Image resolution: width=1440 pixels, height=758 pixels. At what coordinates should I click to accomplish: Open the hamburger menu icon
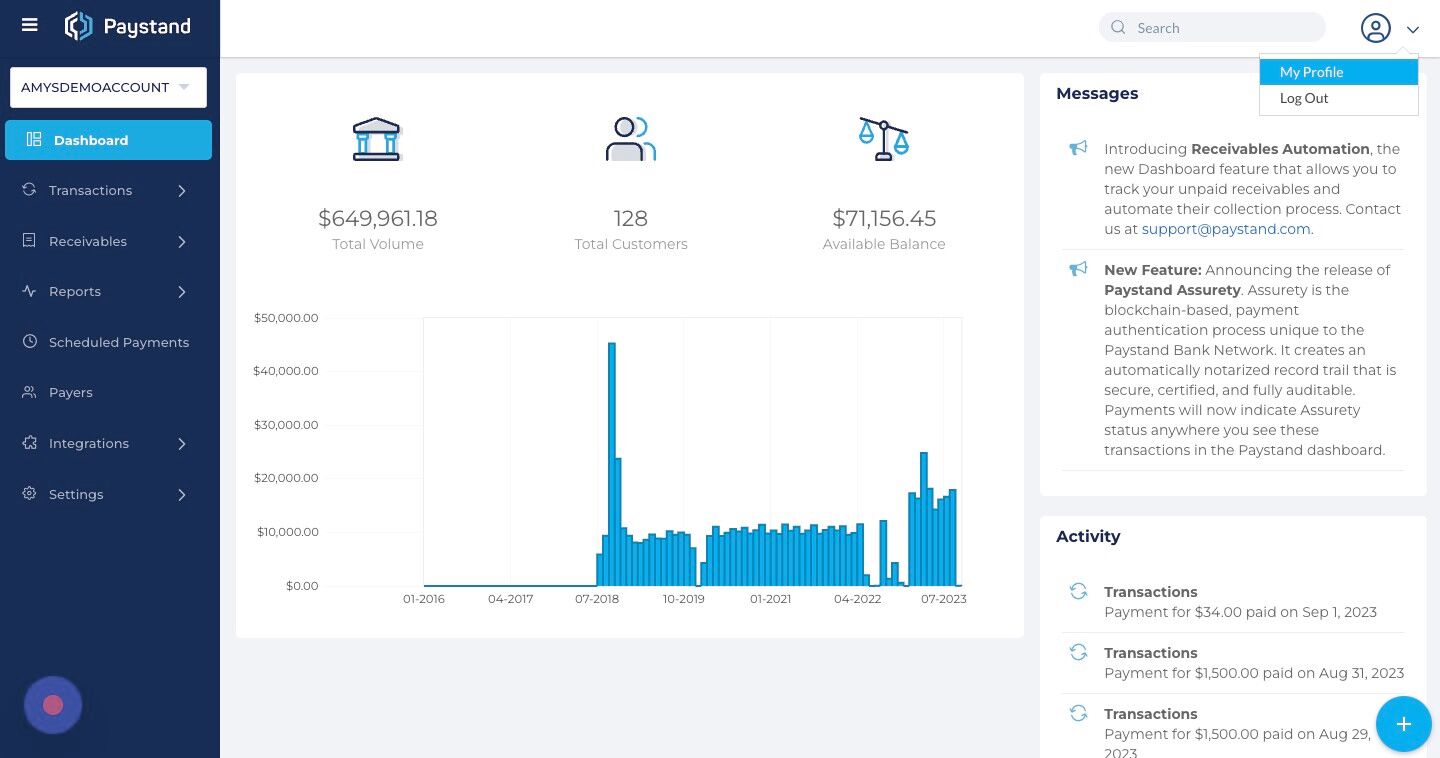[x=30, y=25]
